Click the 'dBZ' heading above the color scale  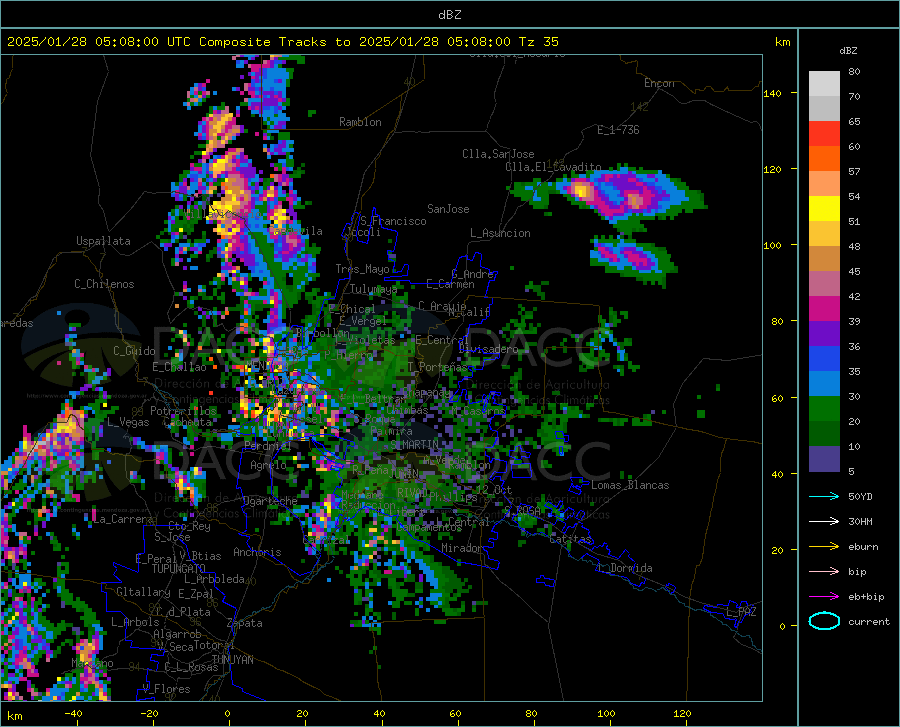tap(848, 50)
